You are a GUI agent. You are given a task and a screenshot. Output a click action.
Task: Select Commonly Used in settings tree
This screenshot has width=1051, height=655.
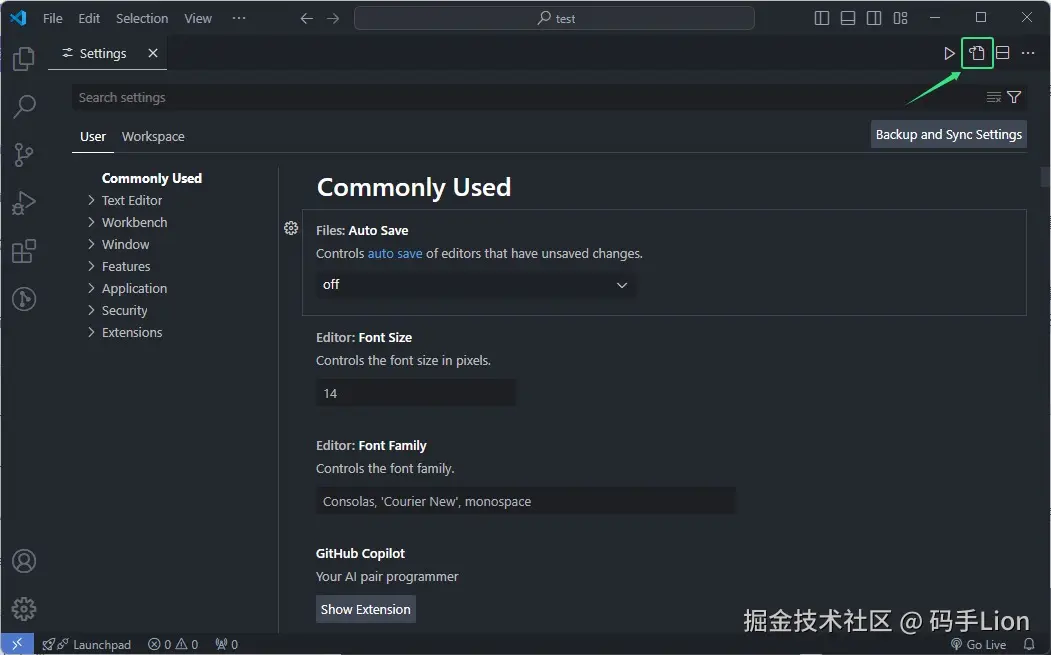pyautogui.click(x=151, y=178)
